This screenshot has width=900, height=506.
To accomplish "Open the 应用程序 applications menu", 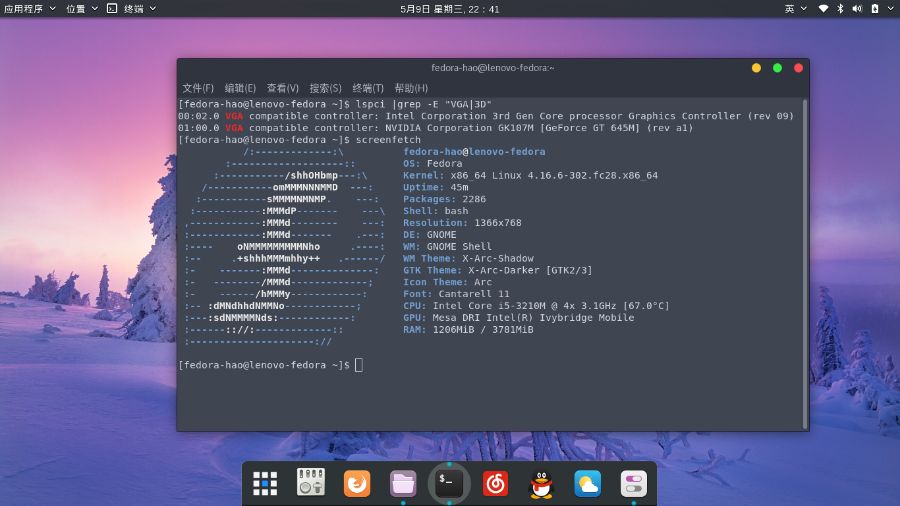I will pyautogui.click(x=29, y=9).
